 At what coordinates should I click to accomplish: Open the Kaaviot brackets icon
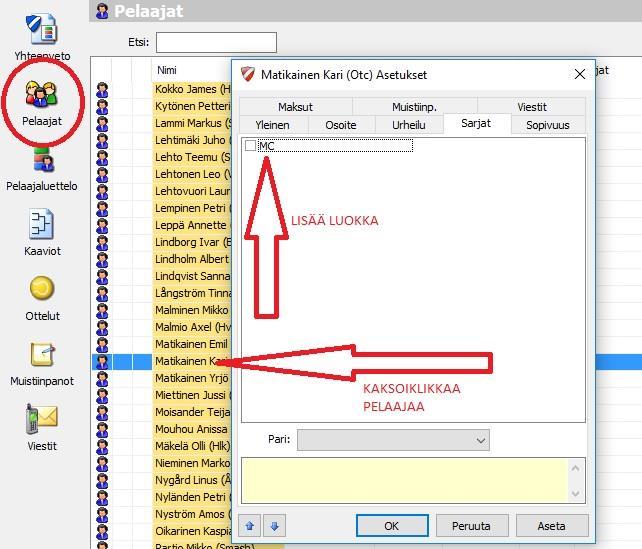(x=41, y=224)
